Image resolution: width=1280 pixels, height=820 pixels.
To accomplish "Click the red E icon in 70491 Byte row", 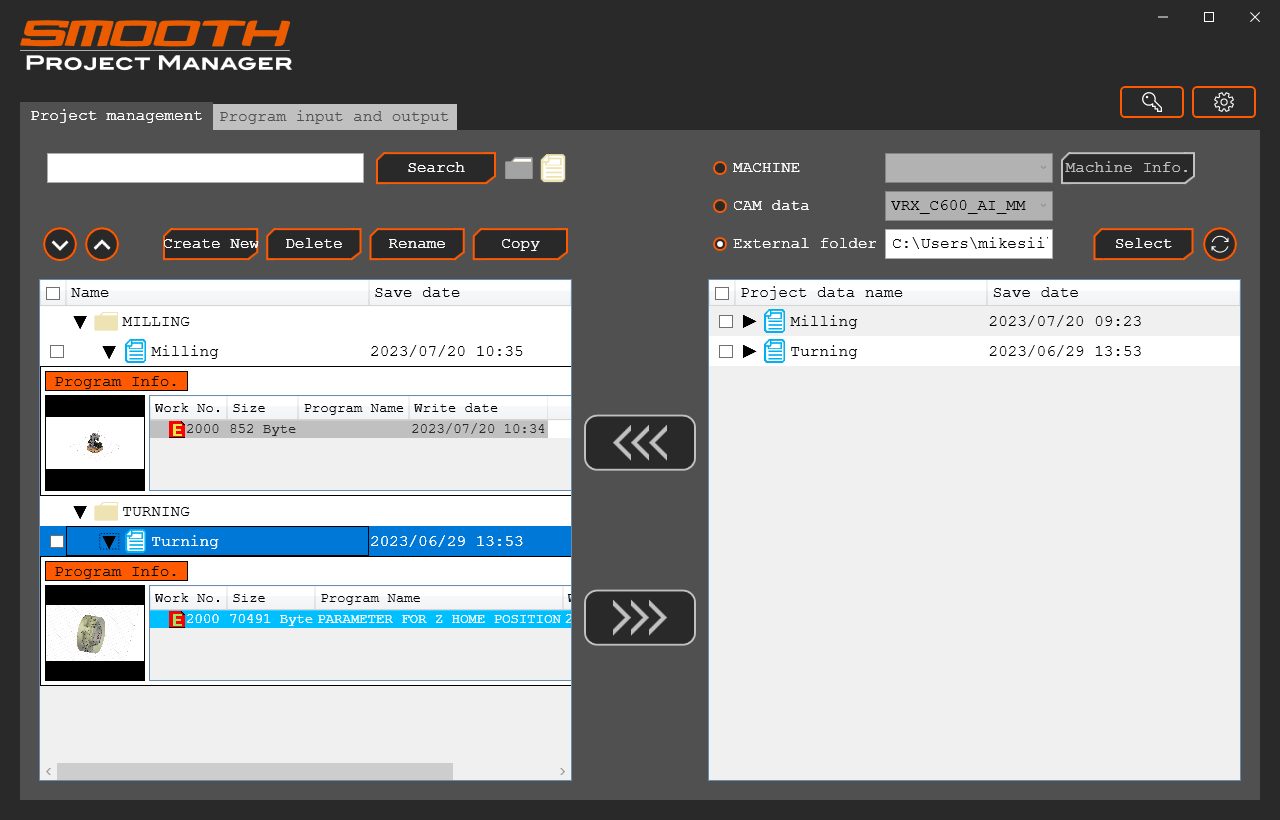I will pyautogui.click(x=177, y=620).
